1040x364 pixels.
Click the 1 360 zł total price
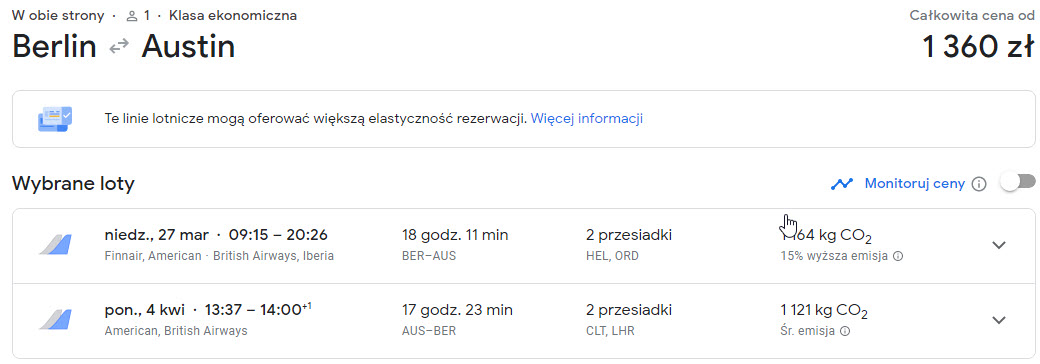click(978, 47)
